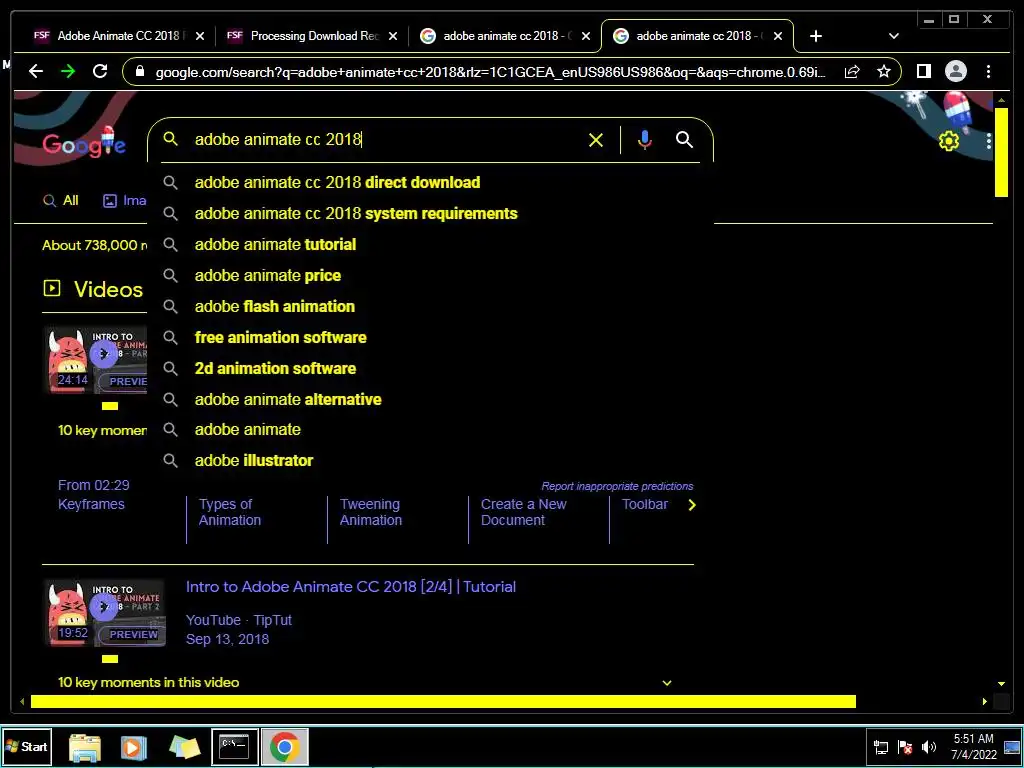Click the Chrome taskbar icon
Image resolution: width=1024 pixels, height=768 pixels.
pos(284,747)
